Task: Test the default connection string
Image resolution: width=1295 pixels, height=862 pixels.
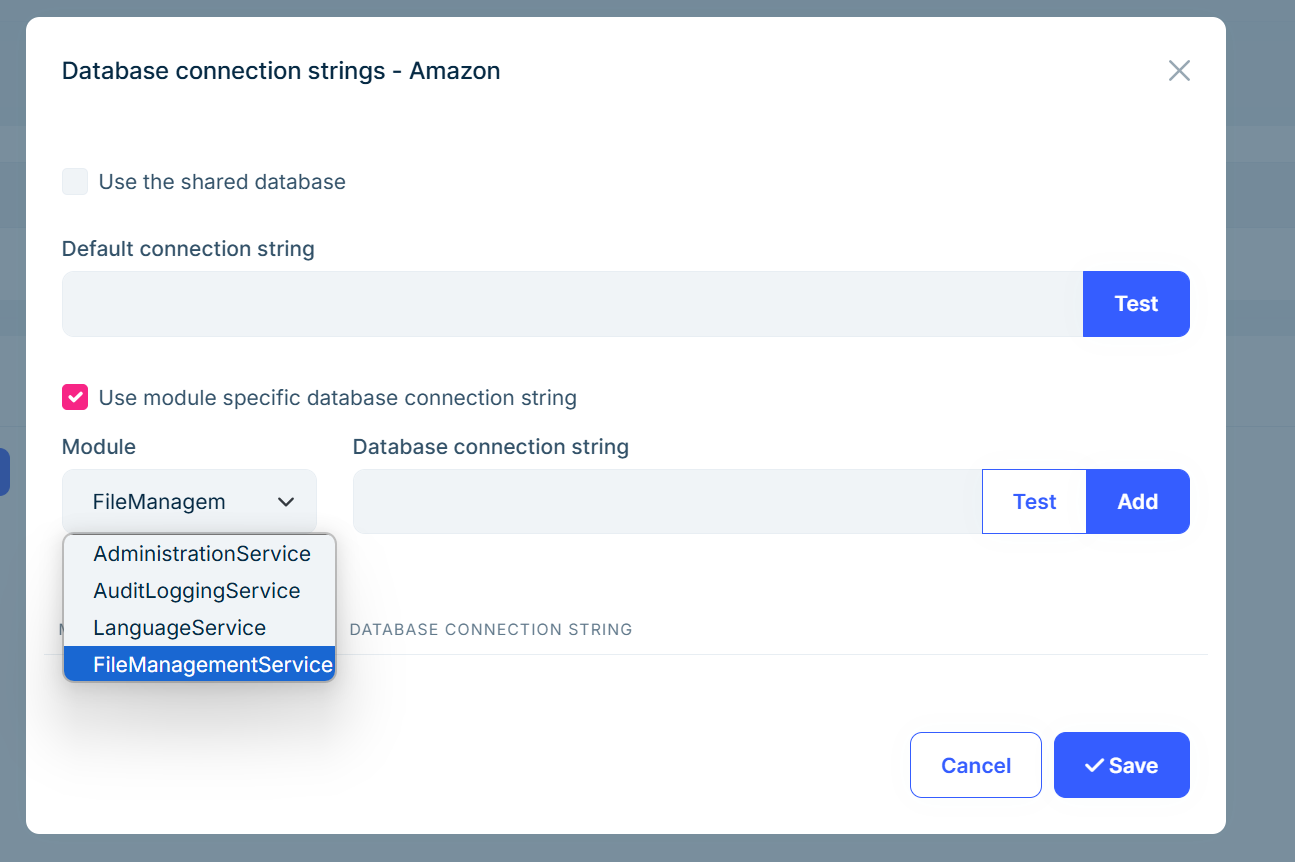Action: coord(1136,304)
